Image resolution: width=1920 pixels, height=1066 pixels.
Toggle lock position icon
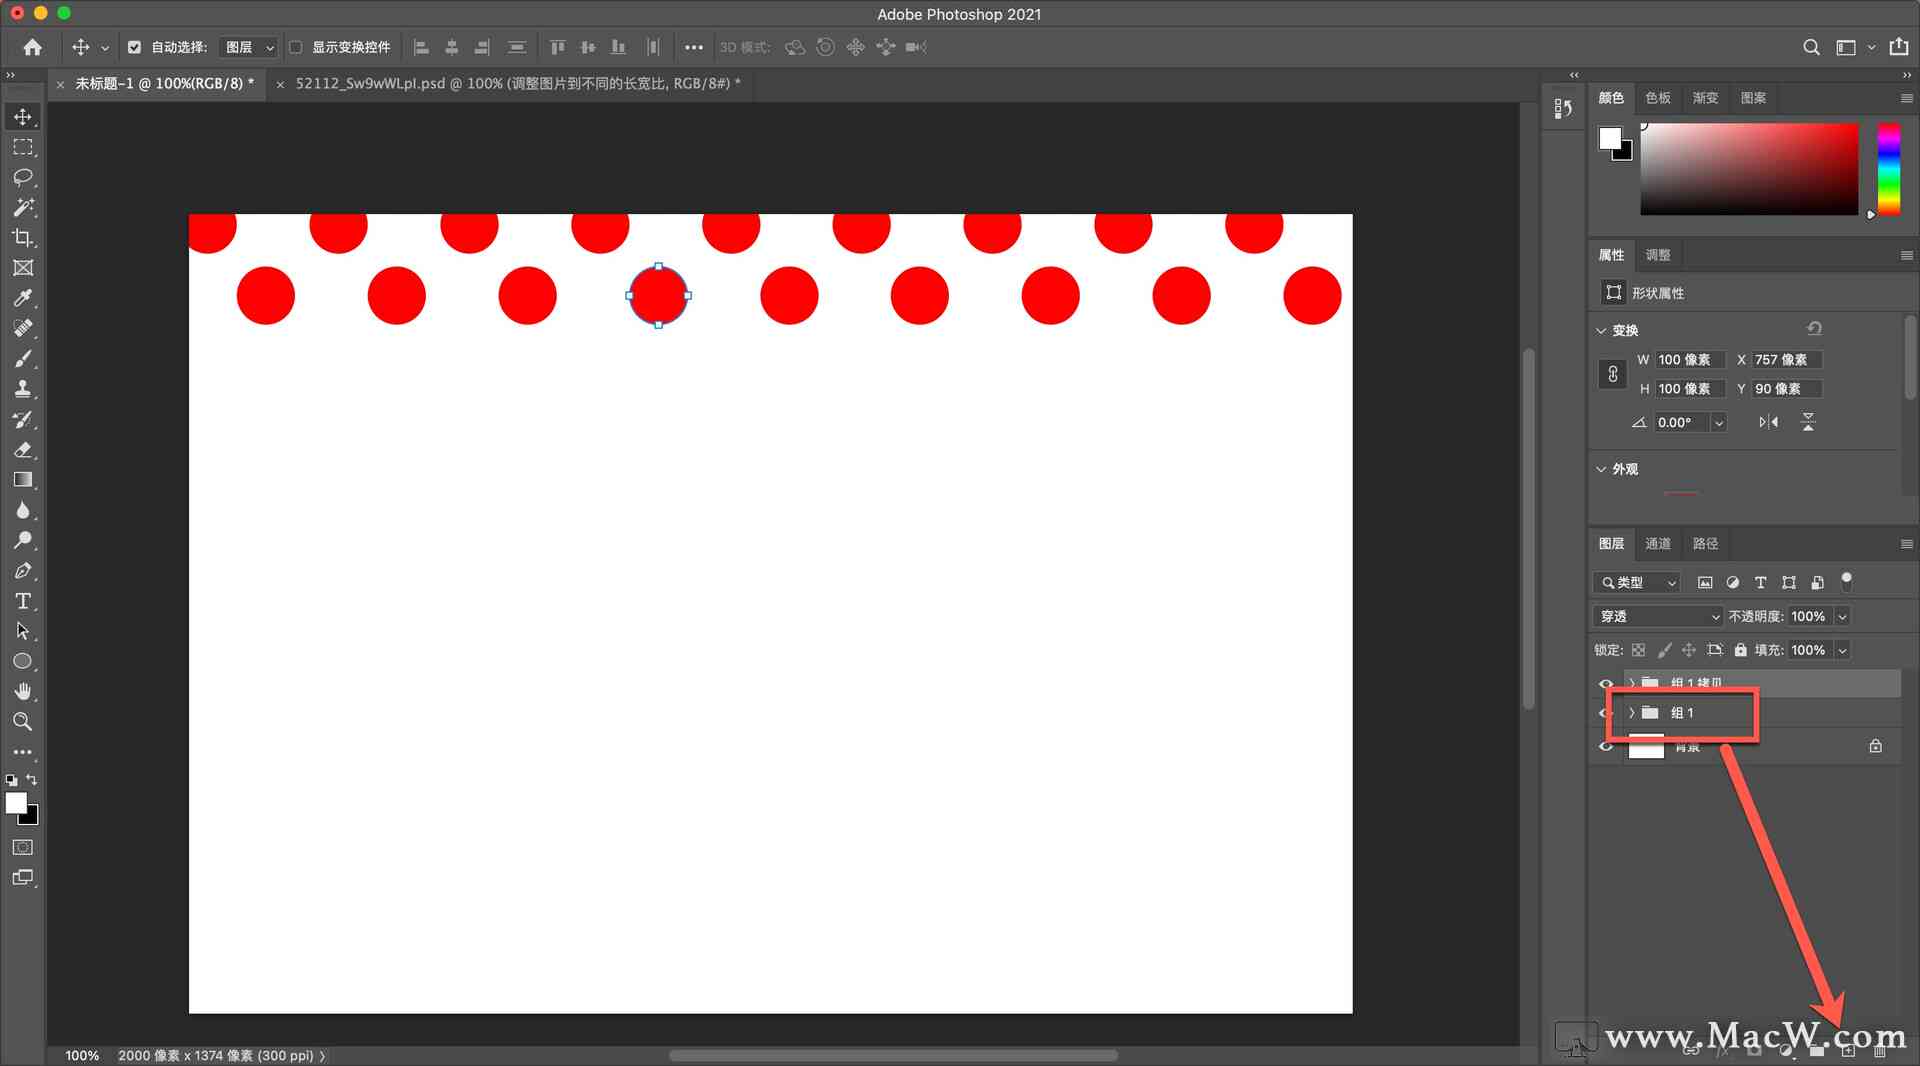click(x=1689, y=650)
